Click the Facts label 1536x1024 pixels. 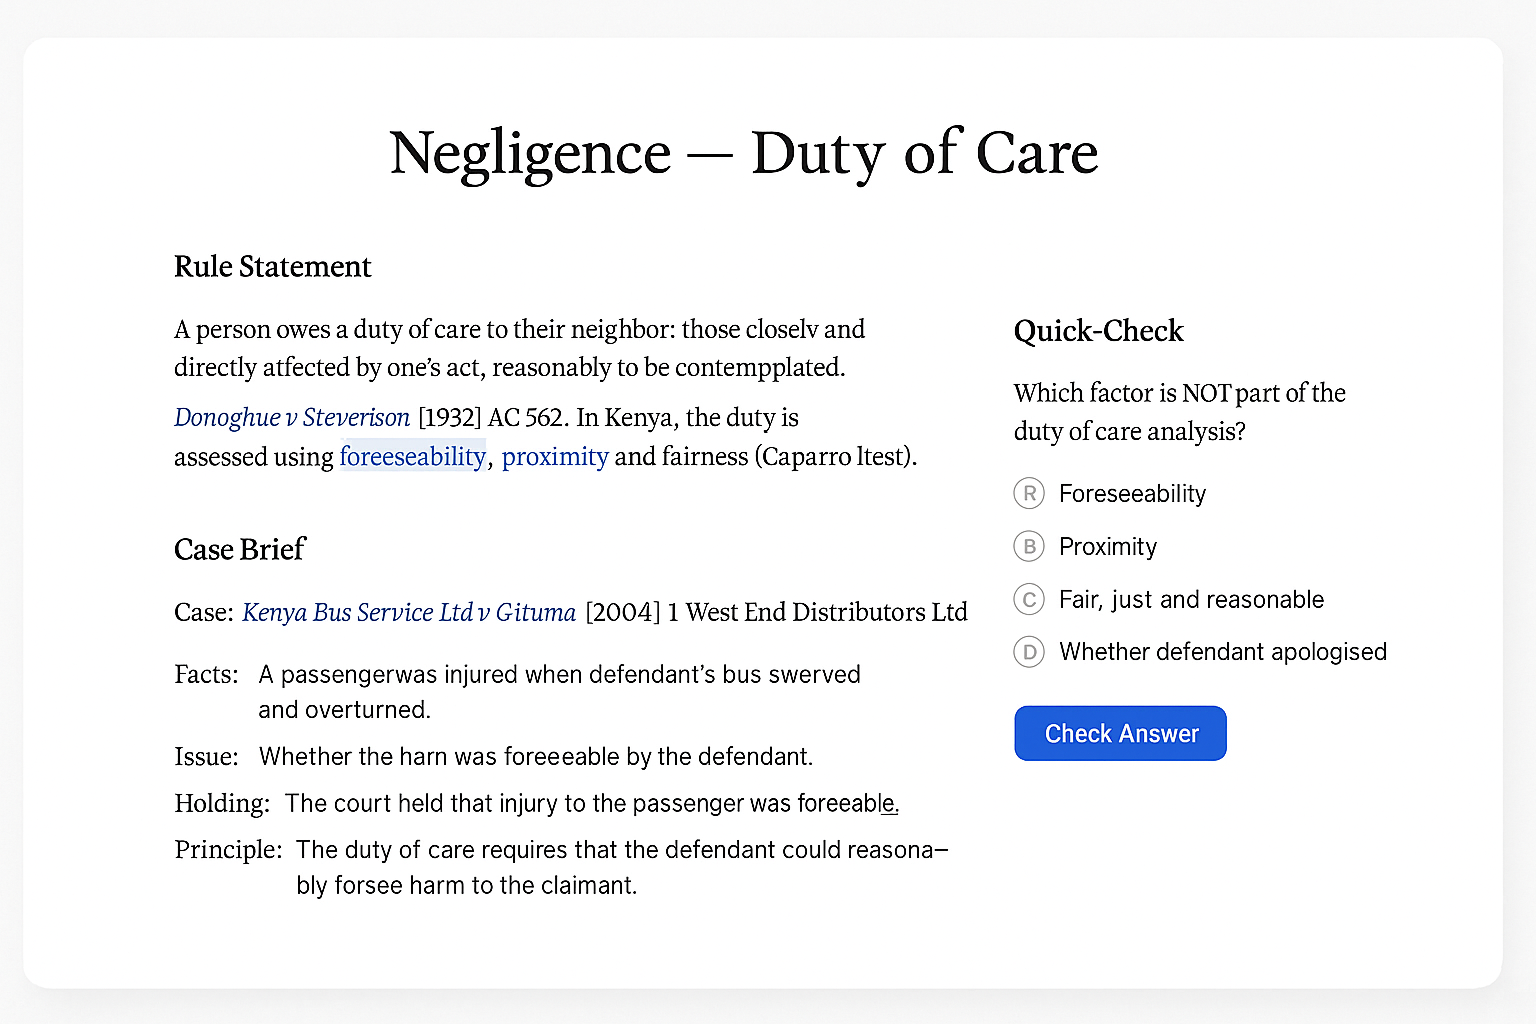pyautogui.click(x=206, y=674)
